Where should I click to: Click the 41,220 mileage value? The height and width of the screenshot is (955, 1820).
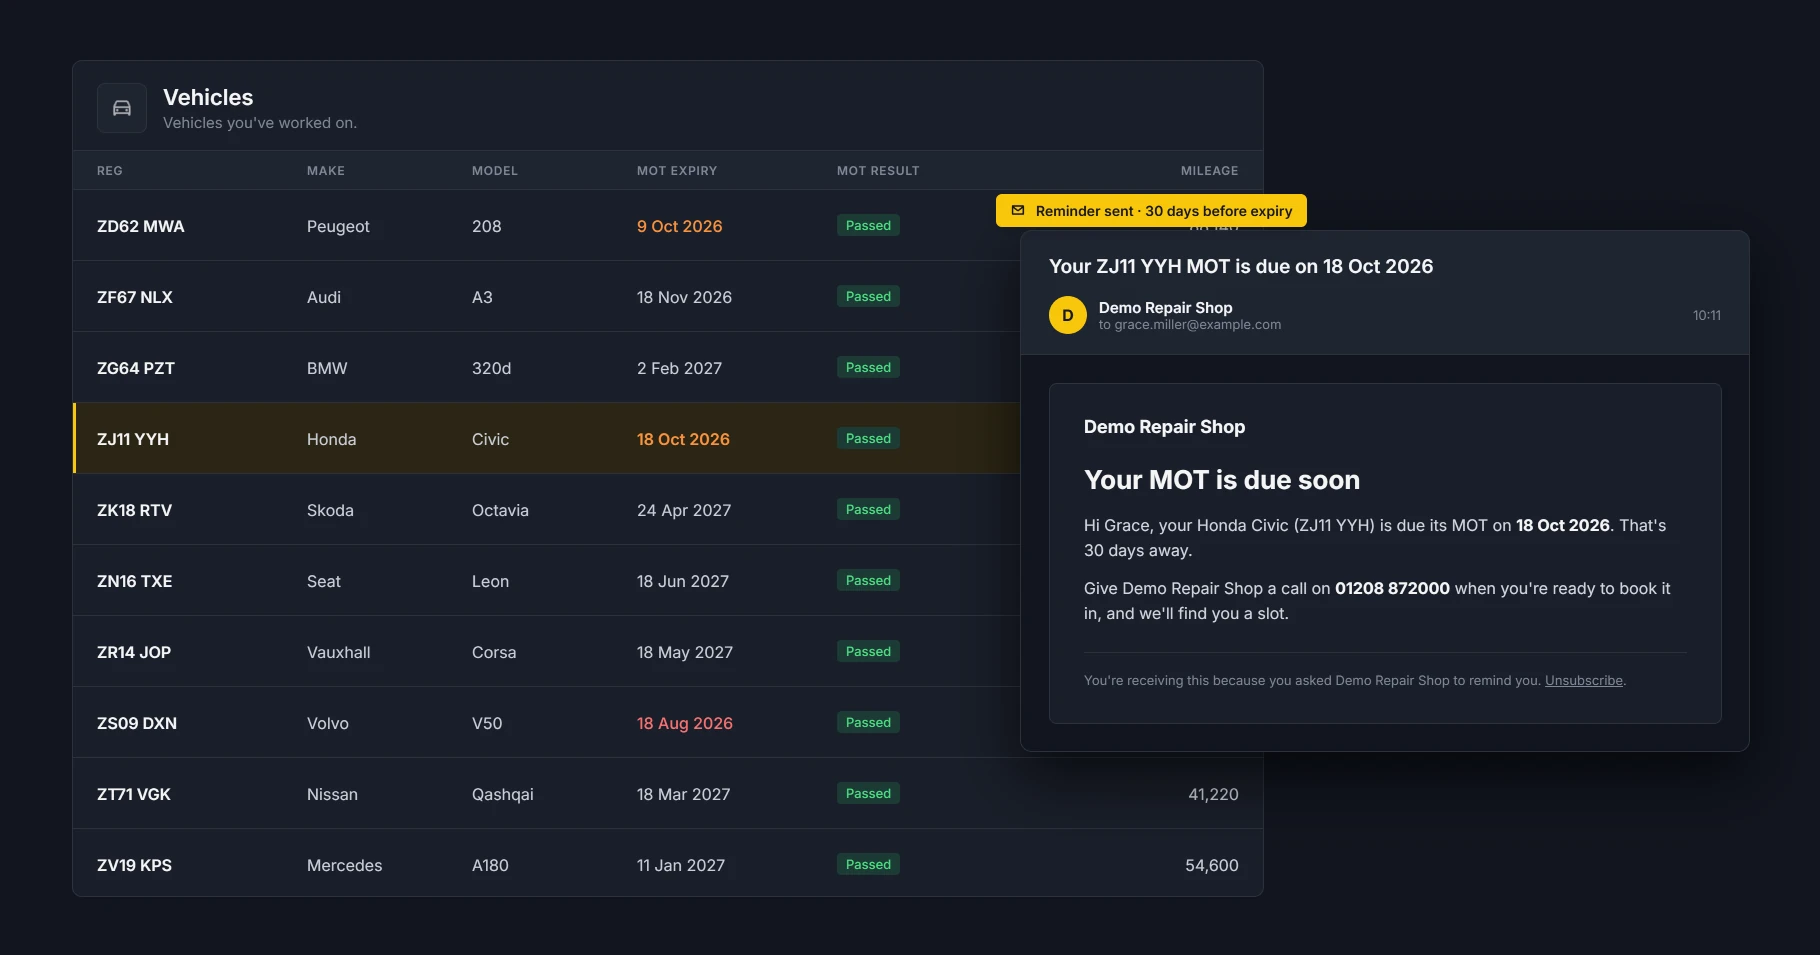pos(1213,794)
